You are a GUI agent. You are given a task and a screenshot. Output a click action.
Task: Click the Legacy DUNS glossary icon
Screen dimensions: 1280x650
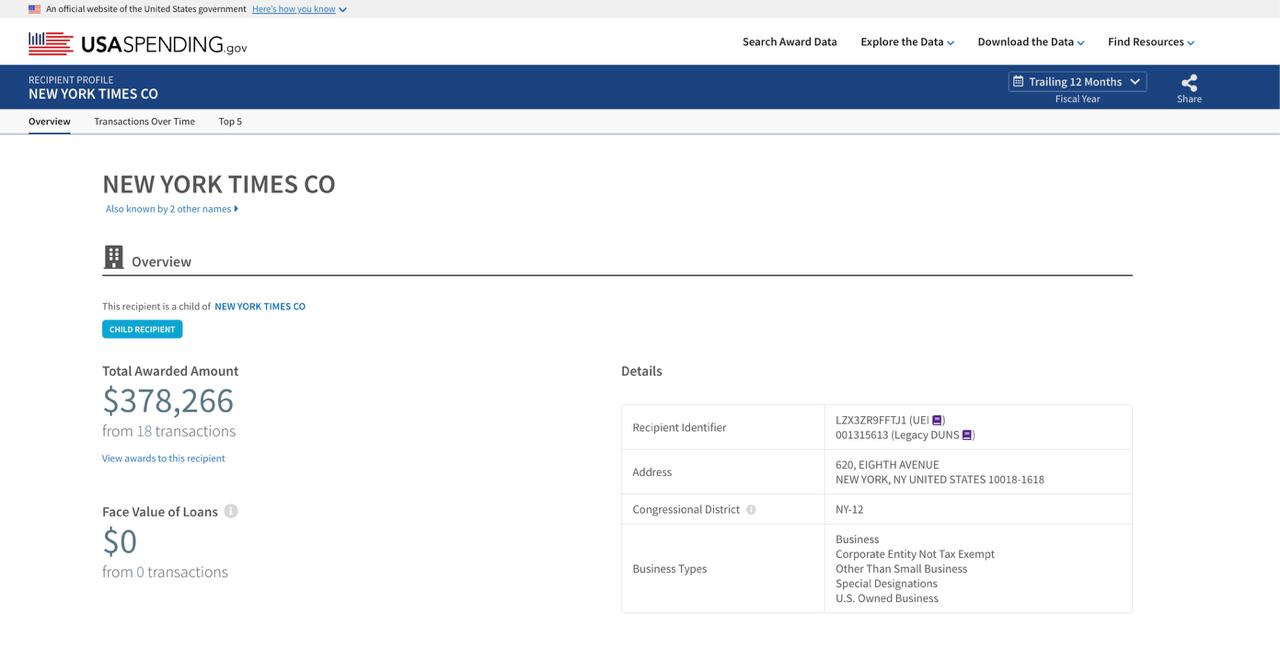point(967,435)
